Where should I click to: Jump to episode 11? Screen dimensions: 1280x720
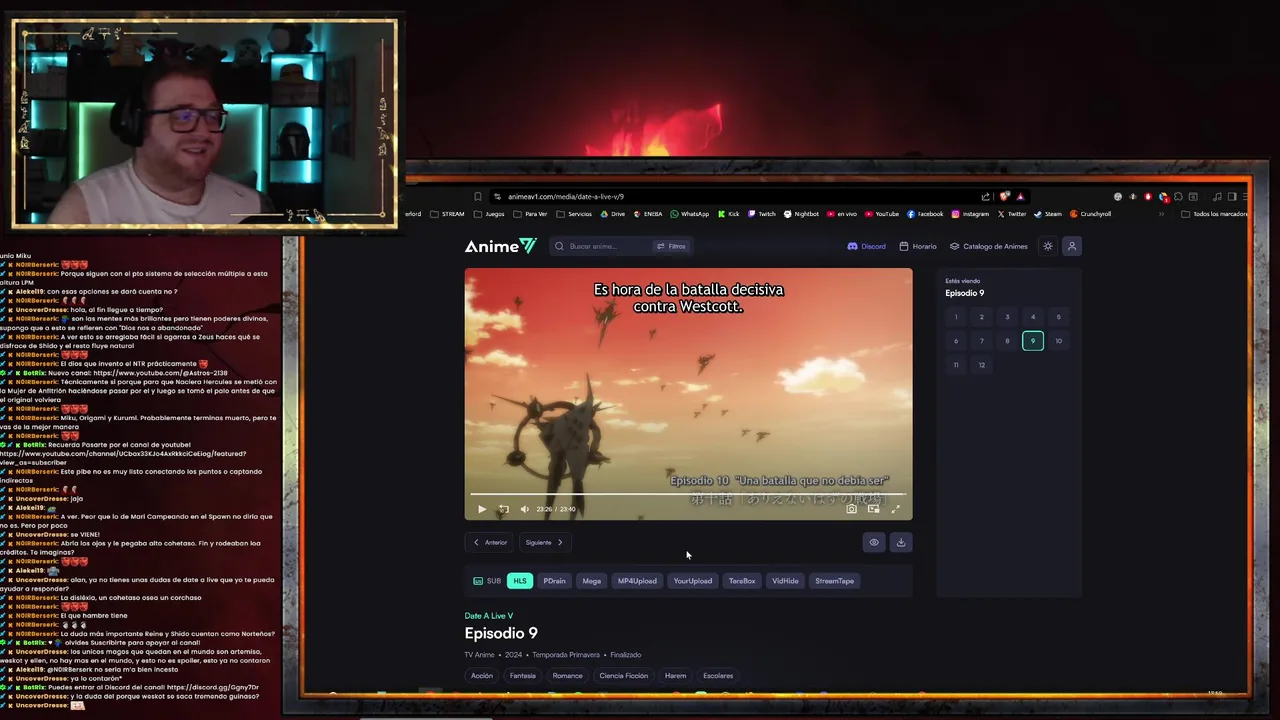[956, 365]
